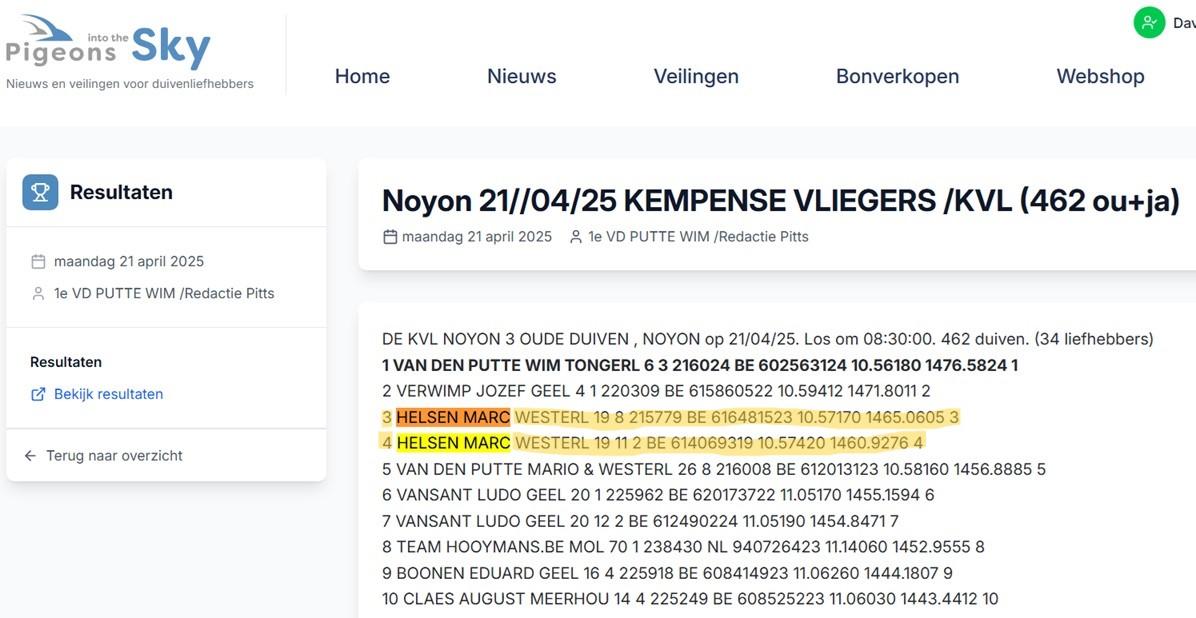The image size is (1196, 618).
Task: Open the Webshop menu item
Action: pos(1100,75)
